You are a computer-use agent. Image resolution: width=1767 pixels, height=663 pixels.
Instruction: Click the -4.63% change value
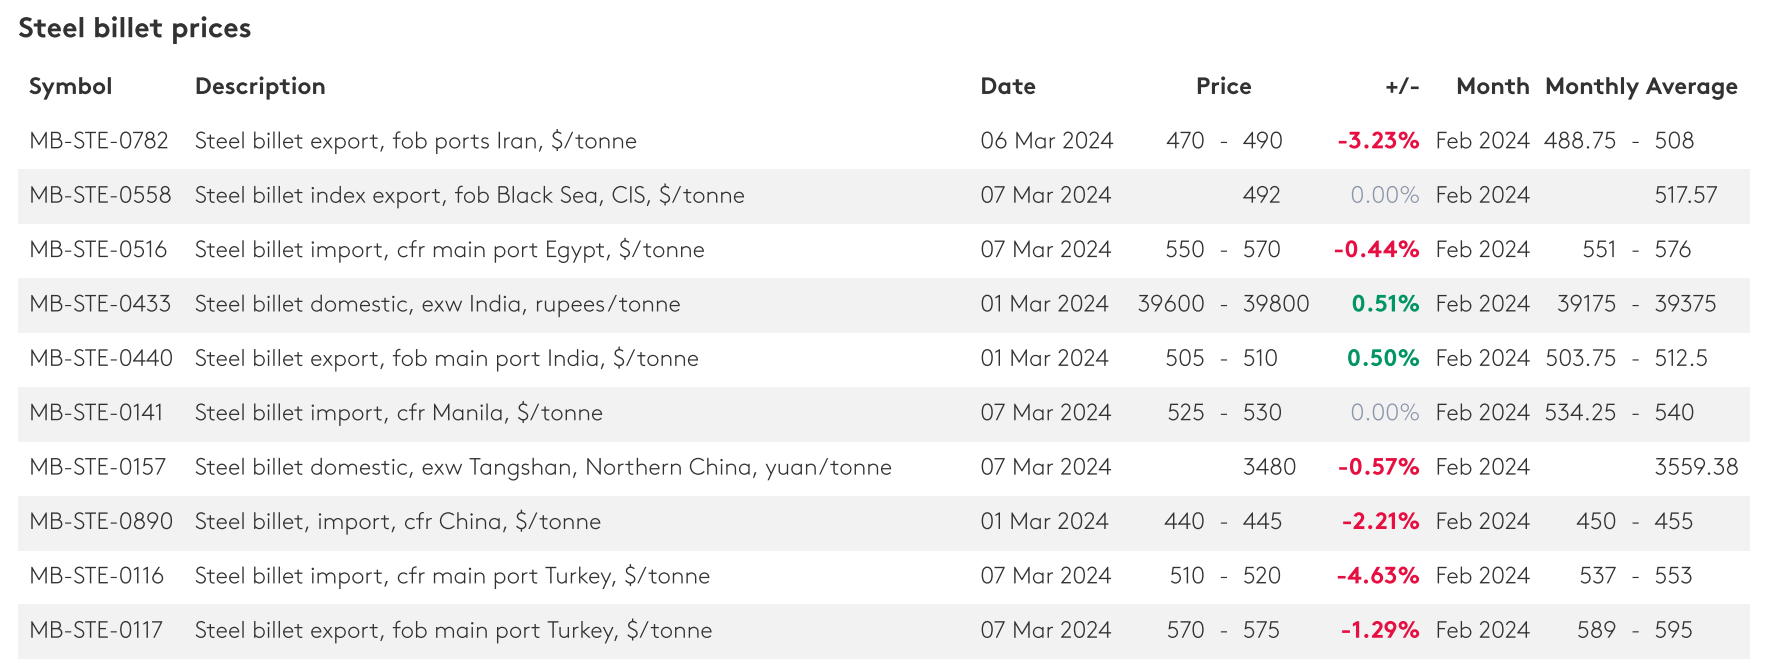point(1377,576)
